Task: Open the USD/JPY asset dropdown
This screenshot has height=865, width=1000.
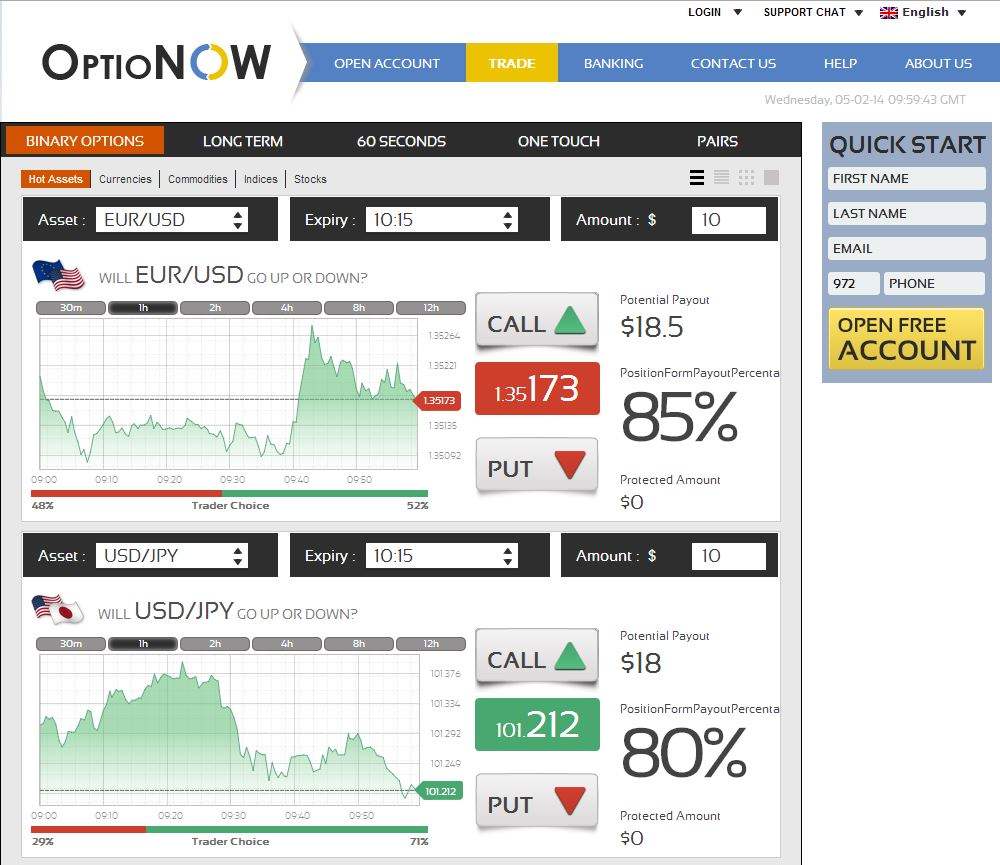Action: coord(172,556)
